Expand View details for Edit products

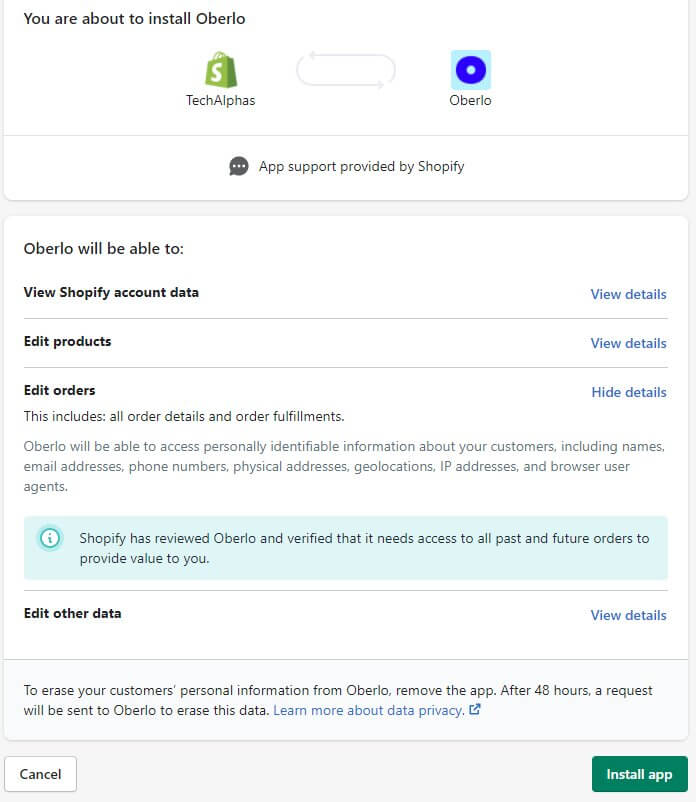(x=628, y=343)
